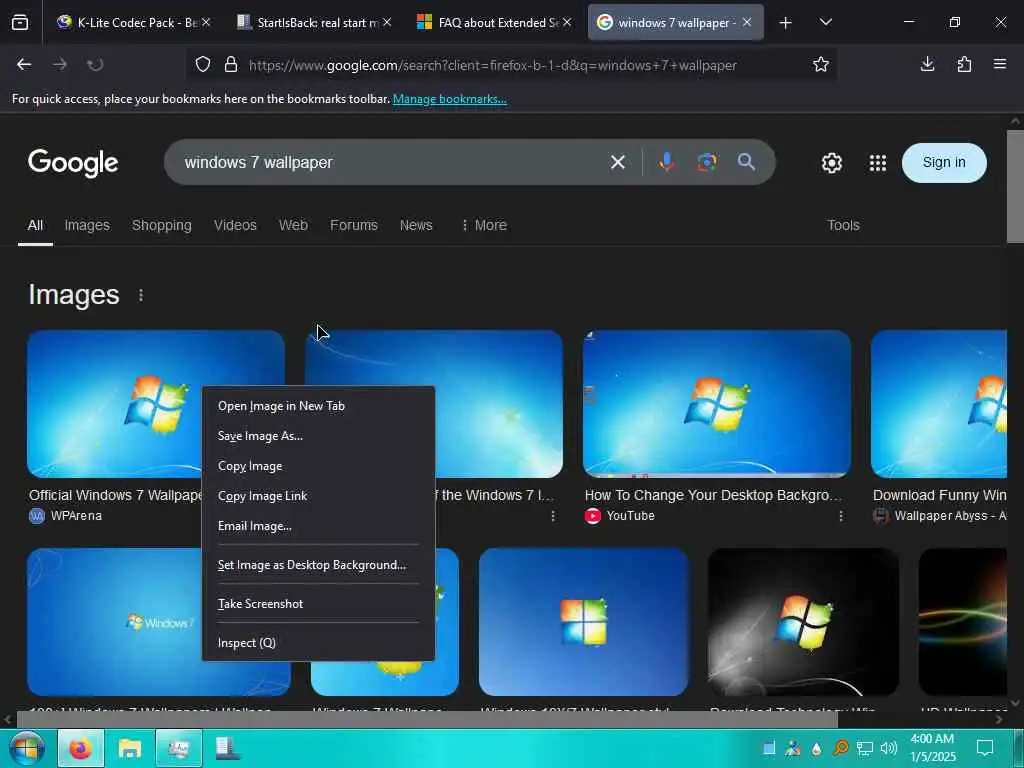Open site info via padlock icon
The height and width of the screenshot is (768, 1024).
pyautogui.click(x=231, y=64)
